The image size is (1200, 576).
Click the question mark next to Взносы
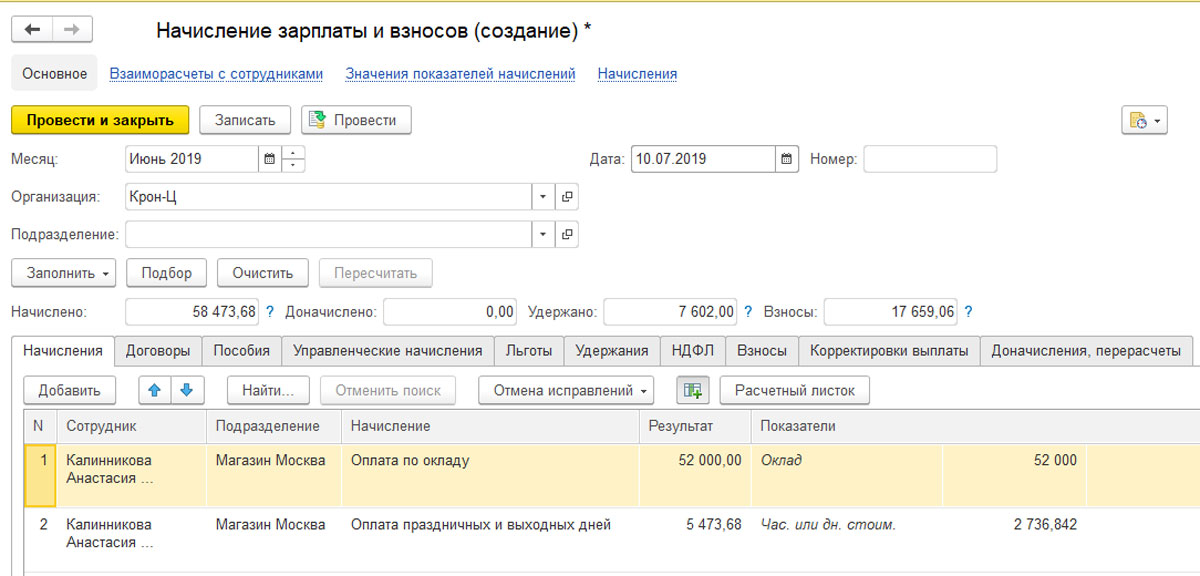pyautogui.click(x=968, y=312)
